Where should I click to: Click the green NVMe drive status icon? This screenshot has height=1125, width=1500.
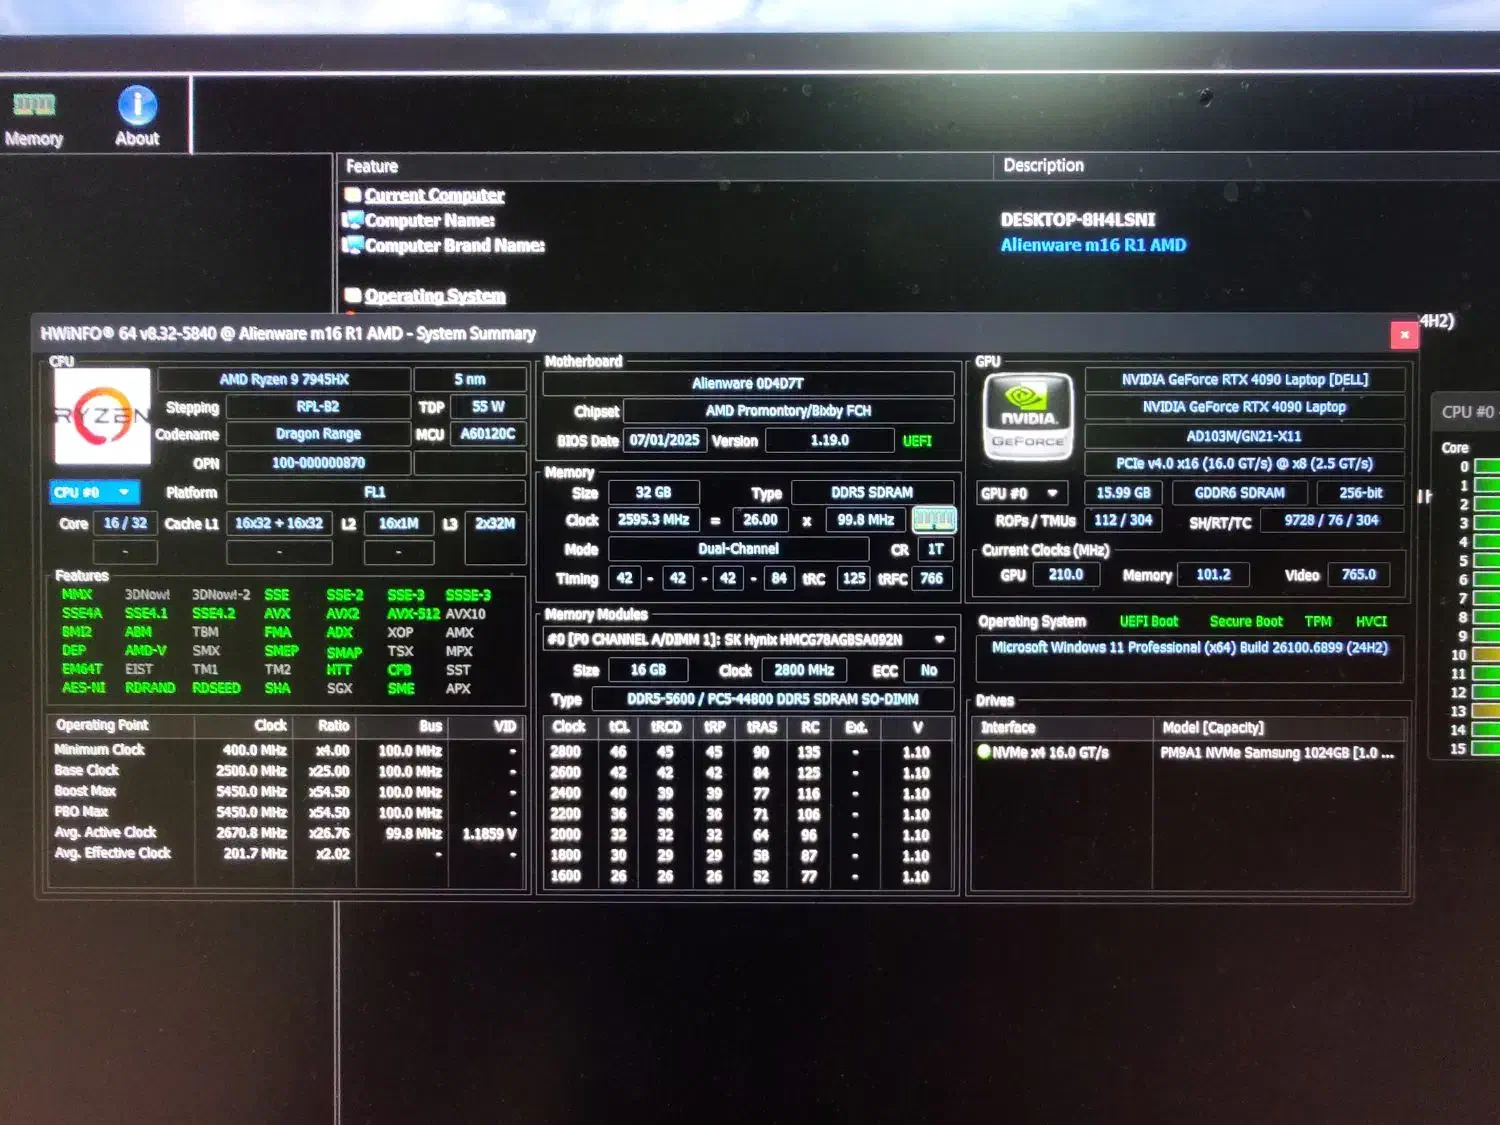coord(984,752)
